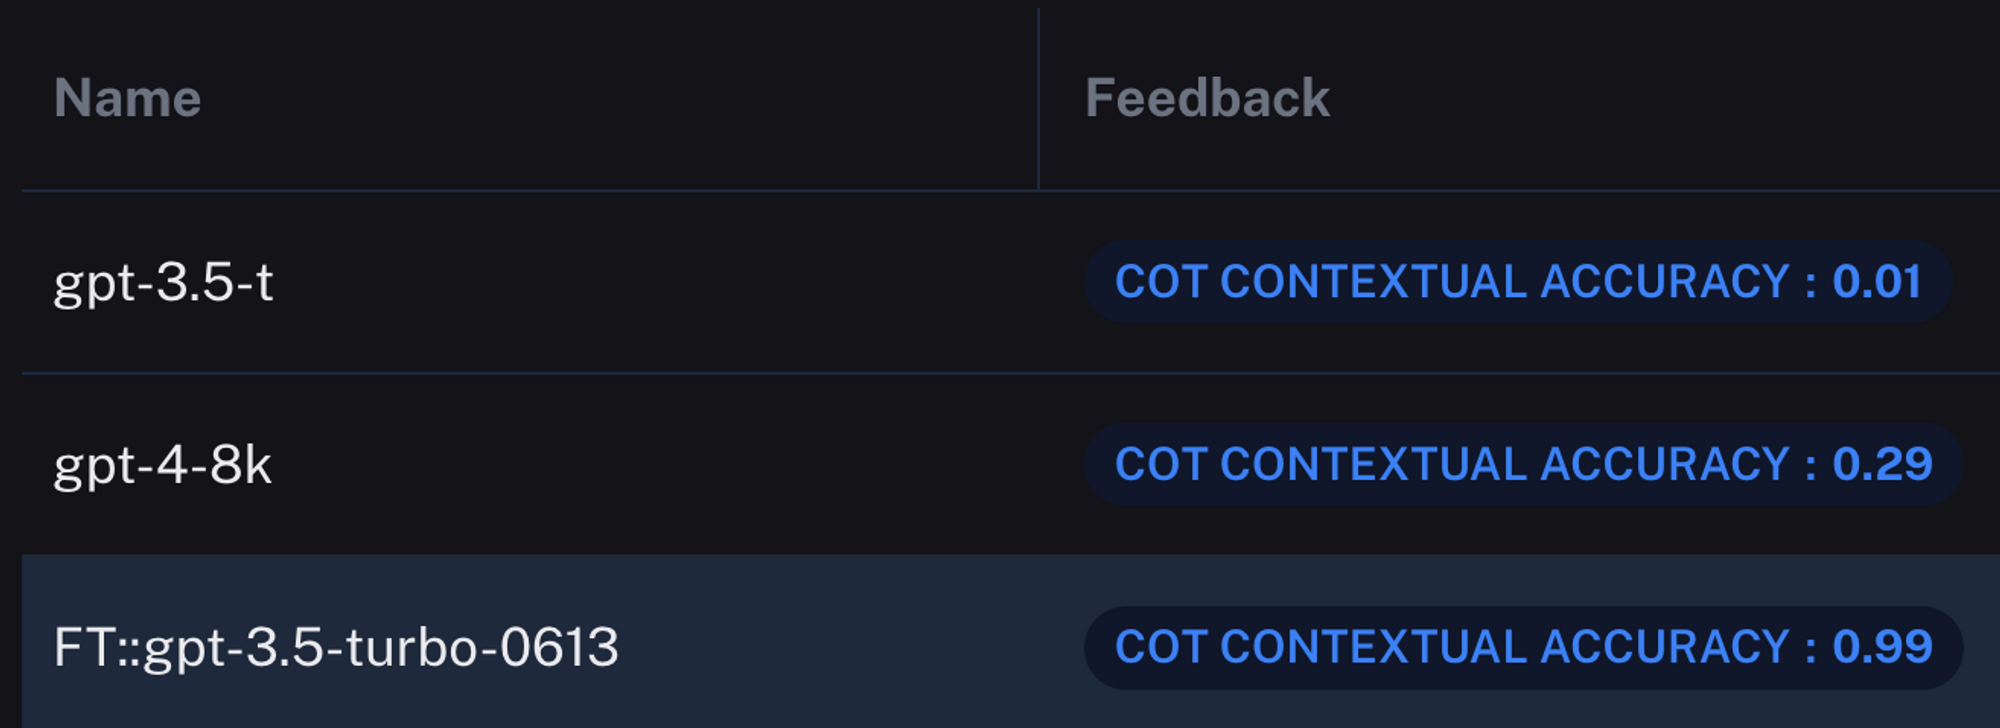Click empty space right of the Name header
Screen dimensions: 2000x728
click(600, 98)
